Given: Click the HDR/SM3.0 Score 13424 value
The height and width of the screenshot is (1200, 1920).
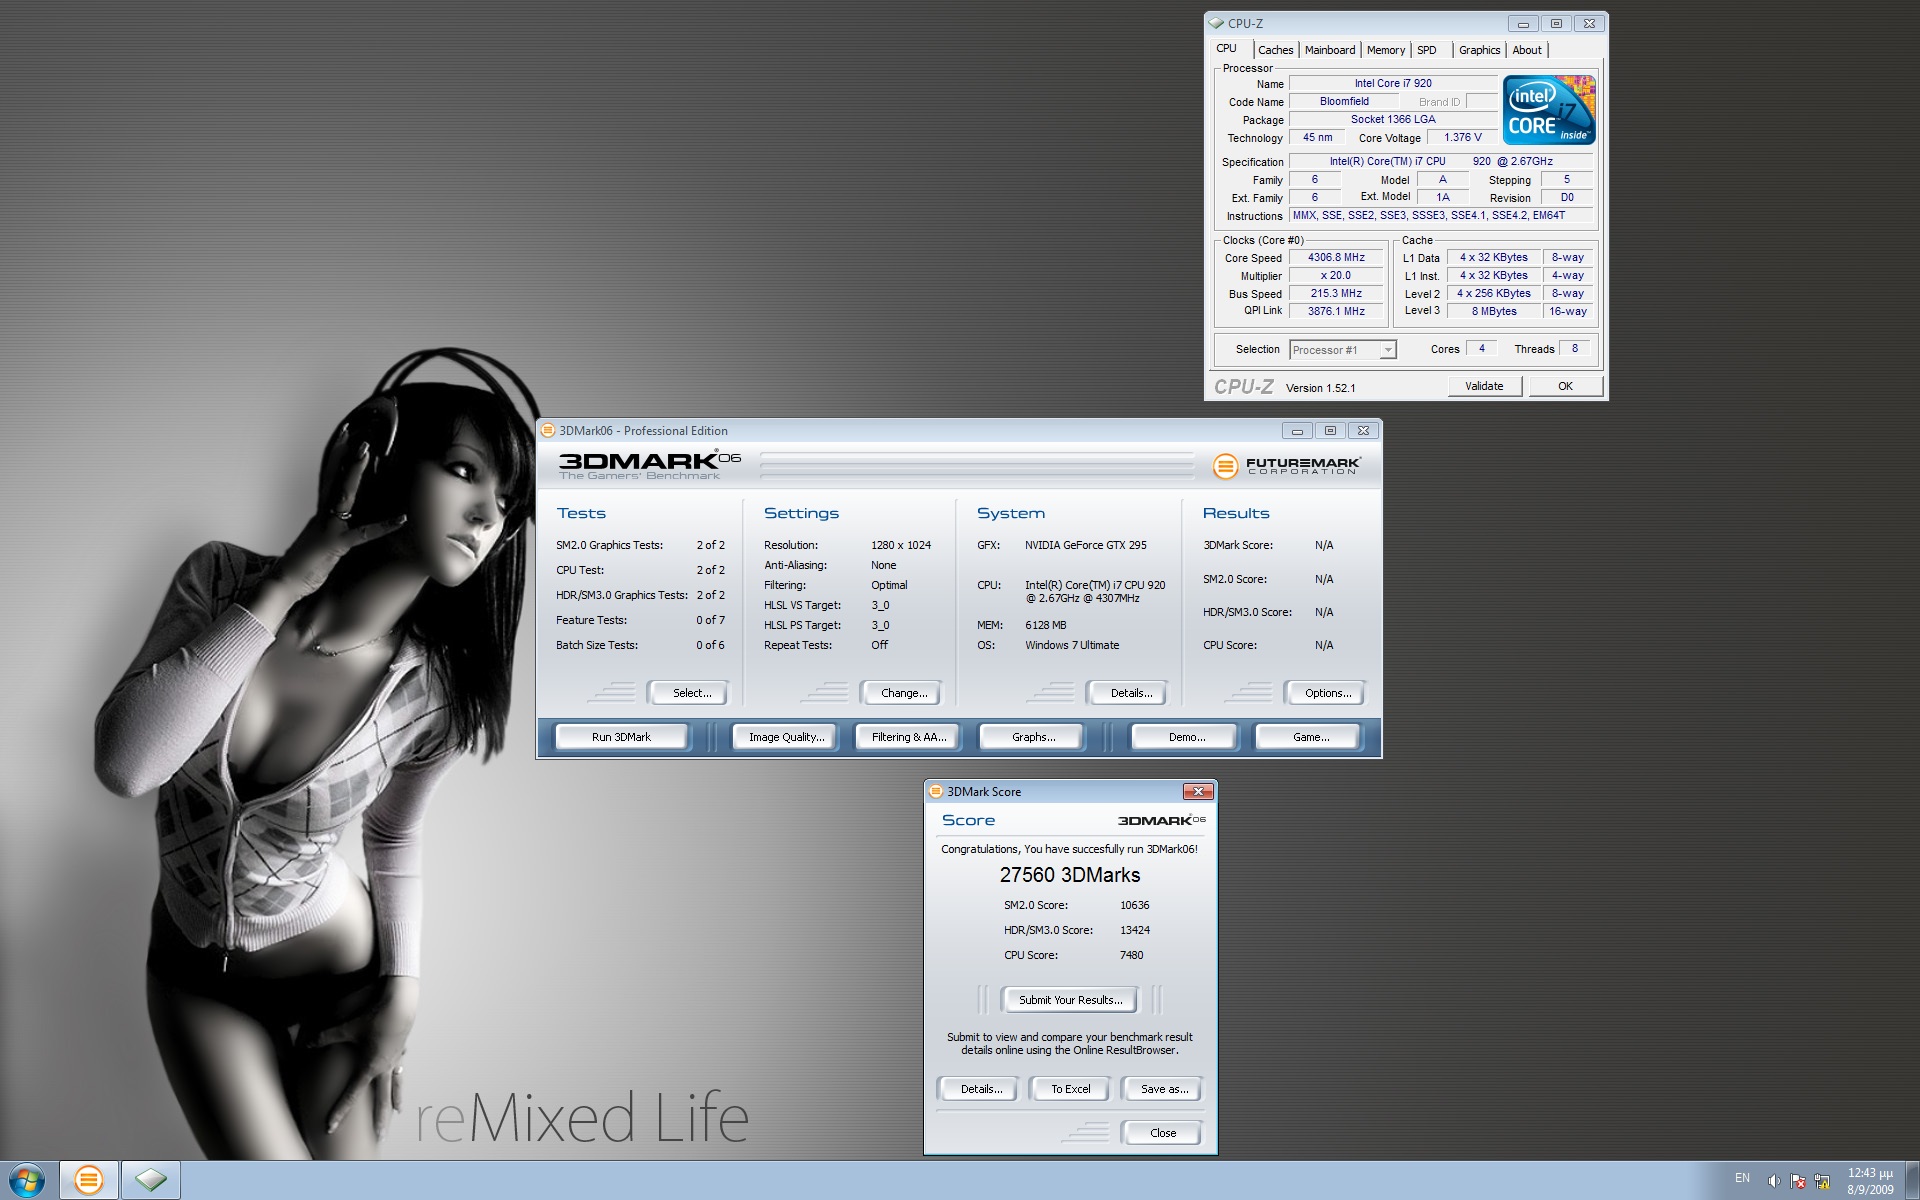Looking at the screenshot, I should (1134, 930).
